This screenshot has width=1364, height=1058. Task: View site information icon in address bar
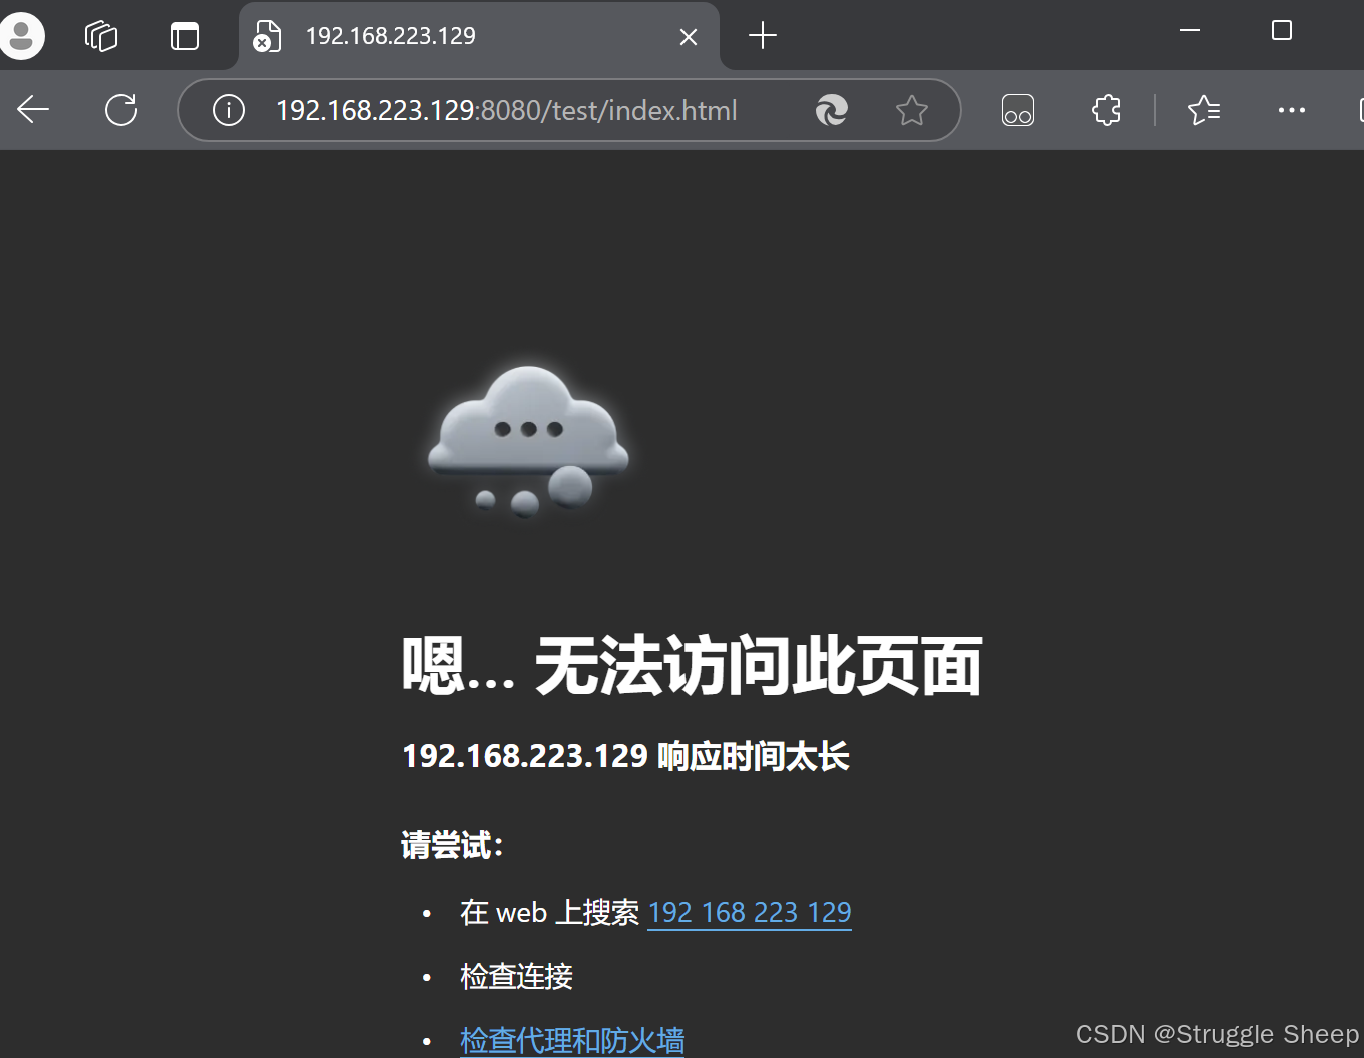(x=229, y=110)
